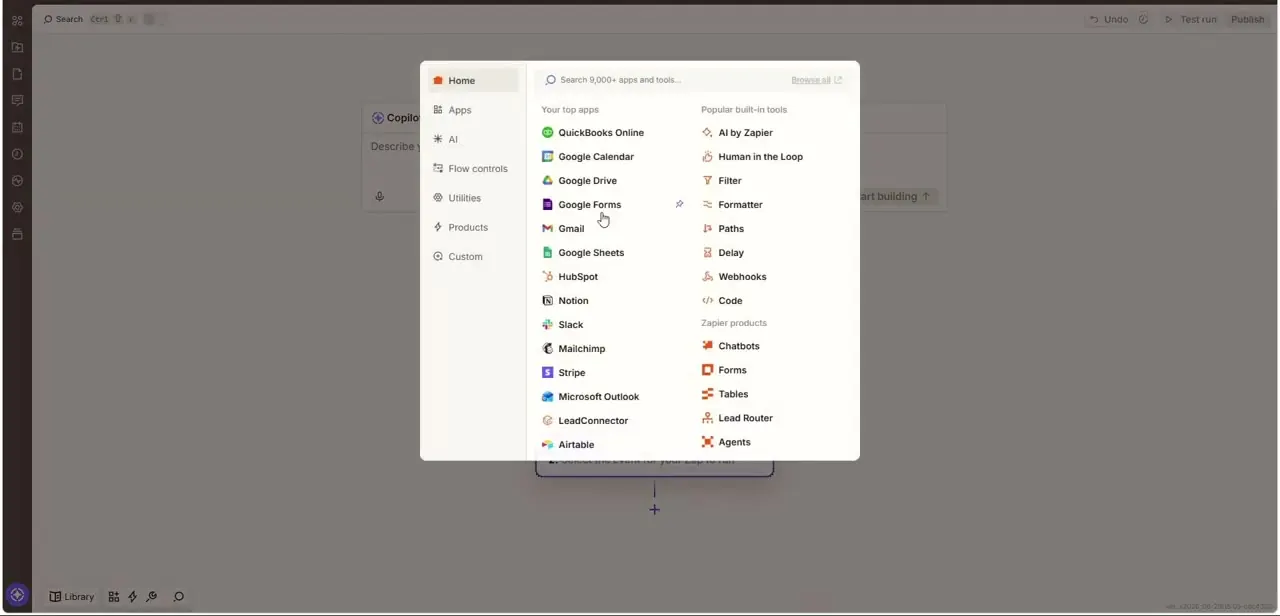Image resolution: width=1280 pixels, height=616 pixels.
Task: Choose LeadConnector app
Action: click(585, 420)
